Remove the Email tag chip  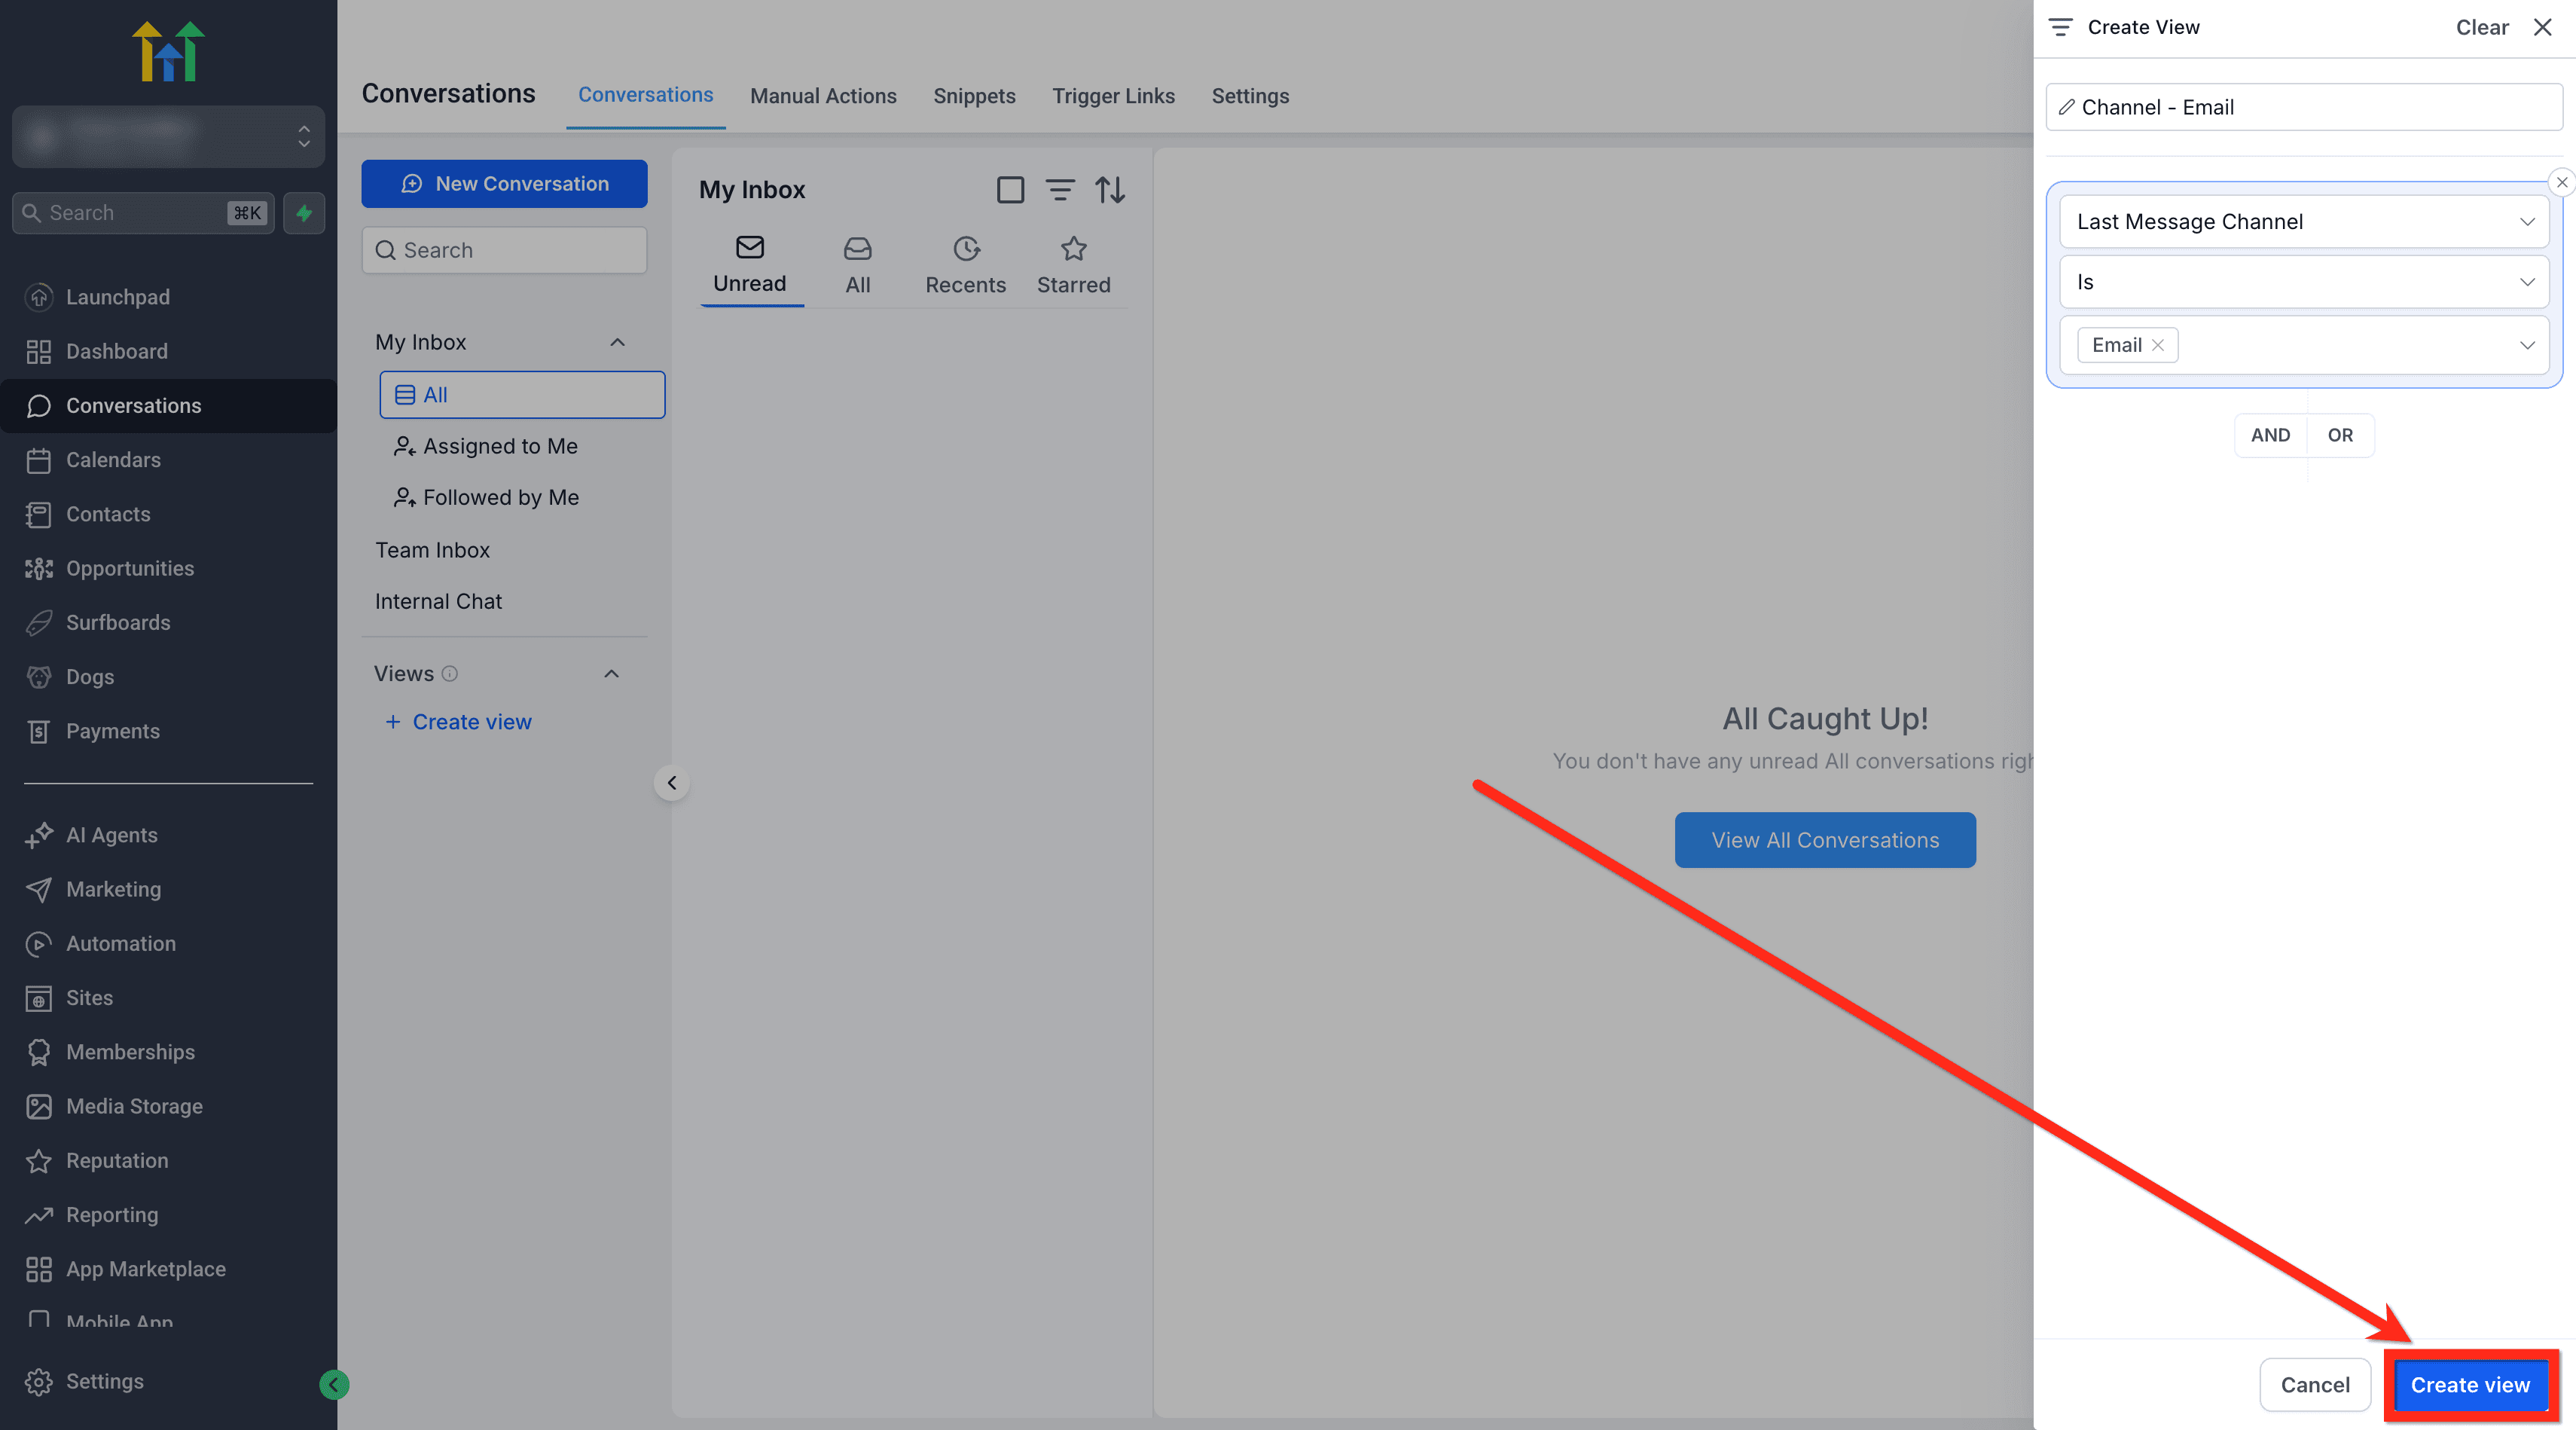(x=2157, y=345)
